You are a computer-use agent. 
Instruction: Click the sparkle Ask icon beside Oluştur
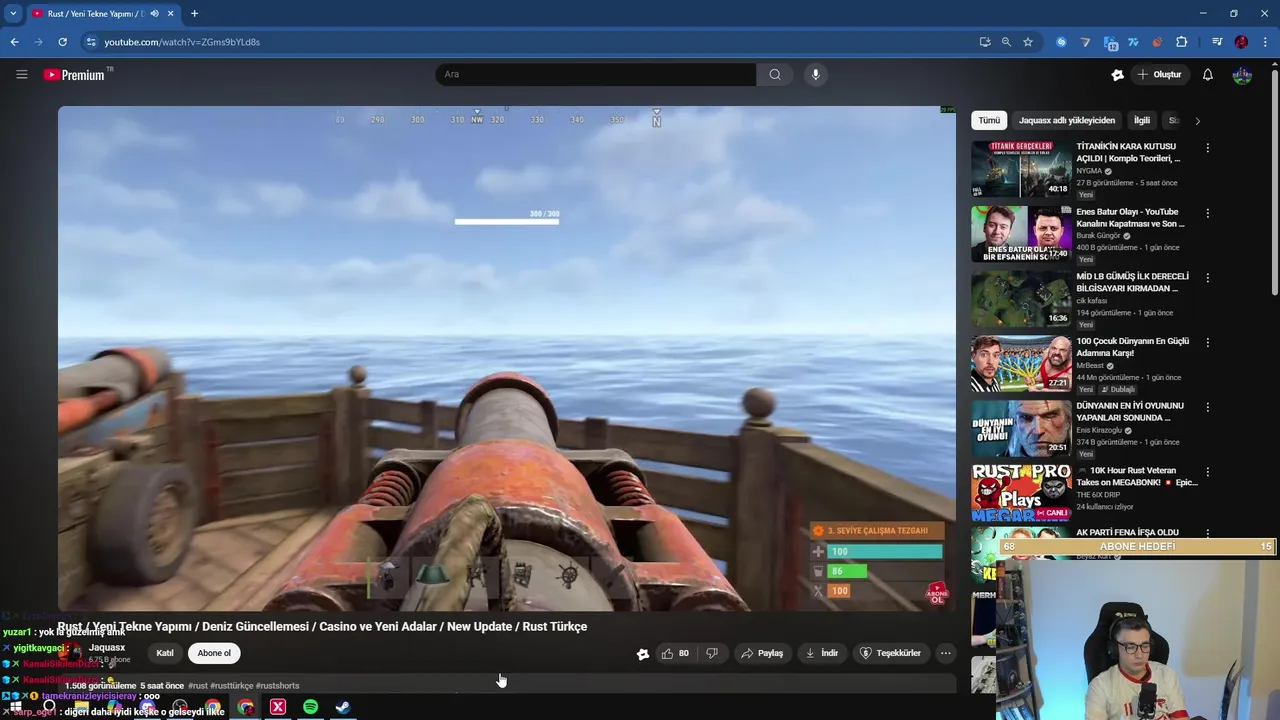[x=1117, y=74]
